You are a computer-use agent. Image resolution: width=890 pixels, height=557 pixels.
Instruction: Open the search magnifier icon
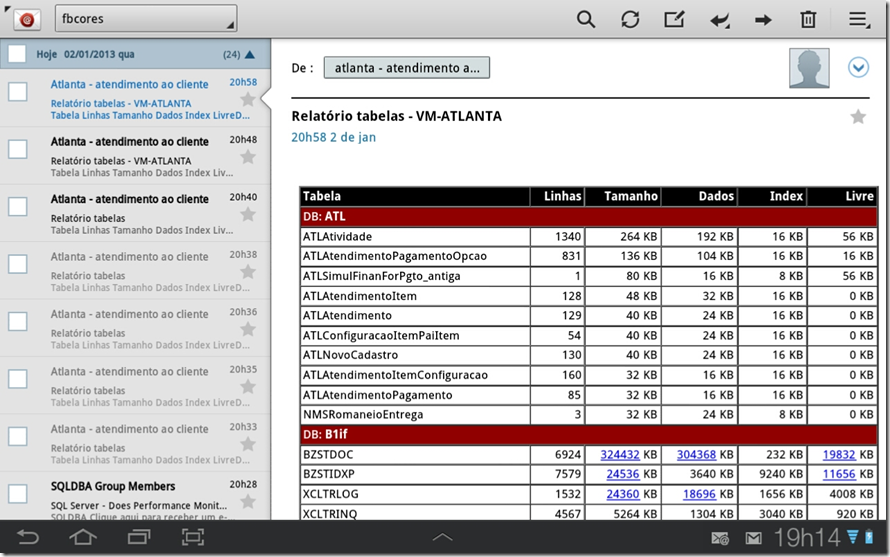coord(586,20)
